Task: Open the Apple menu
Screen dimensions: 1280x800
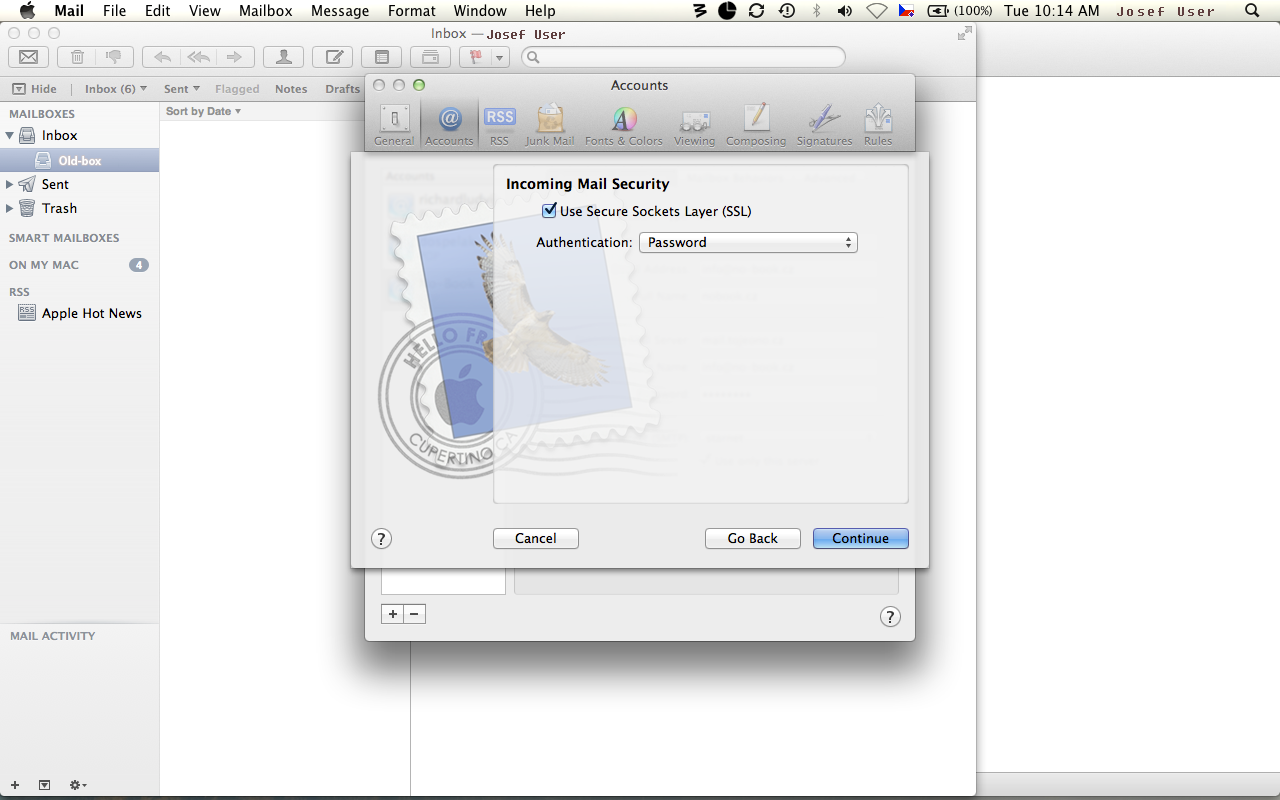Action: [x=28, y=11]
